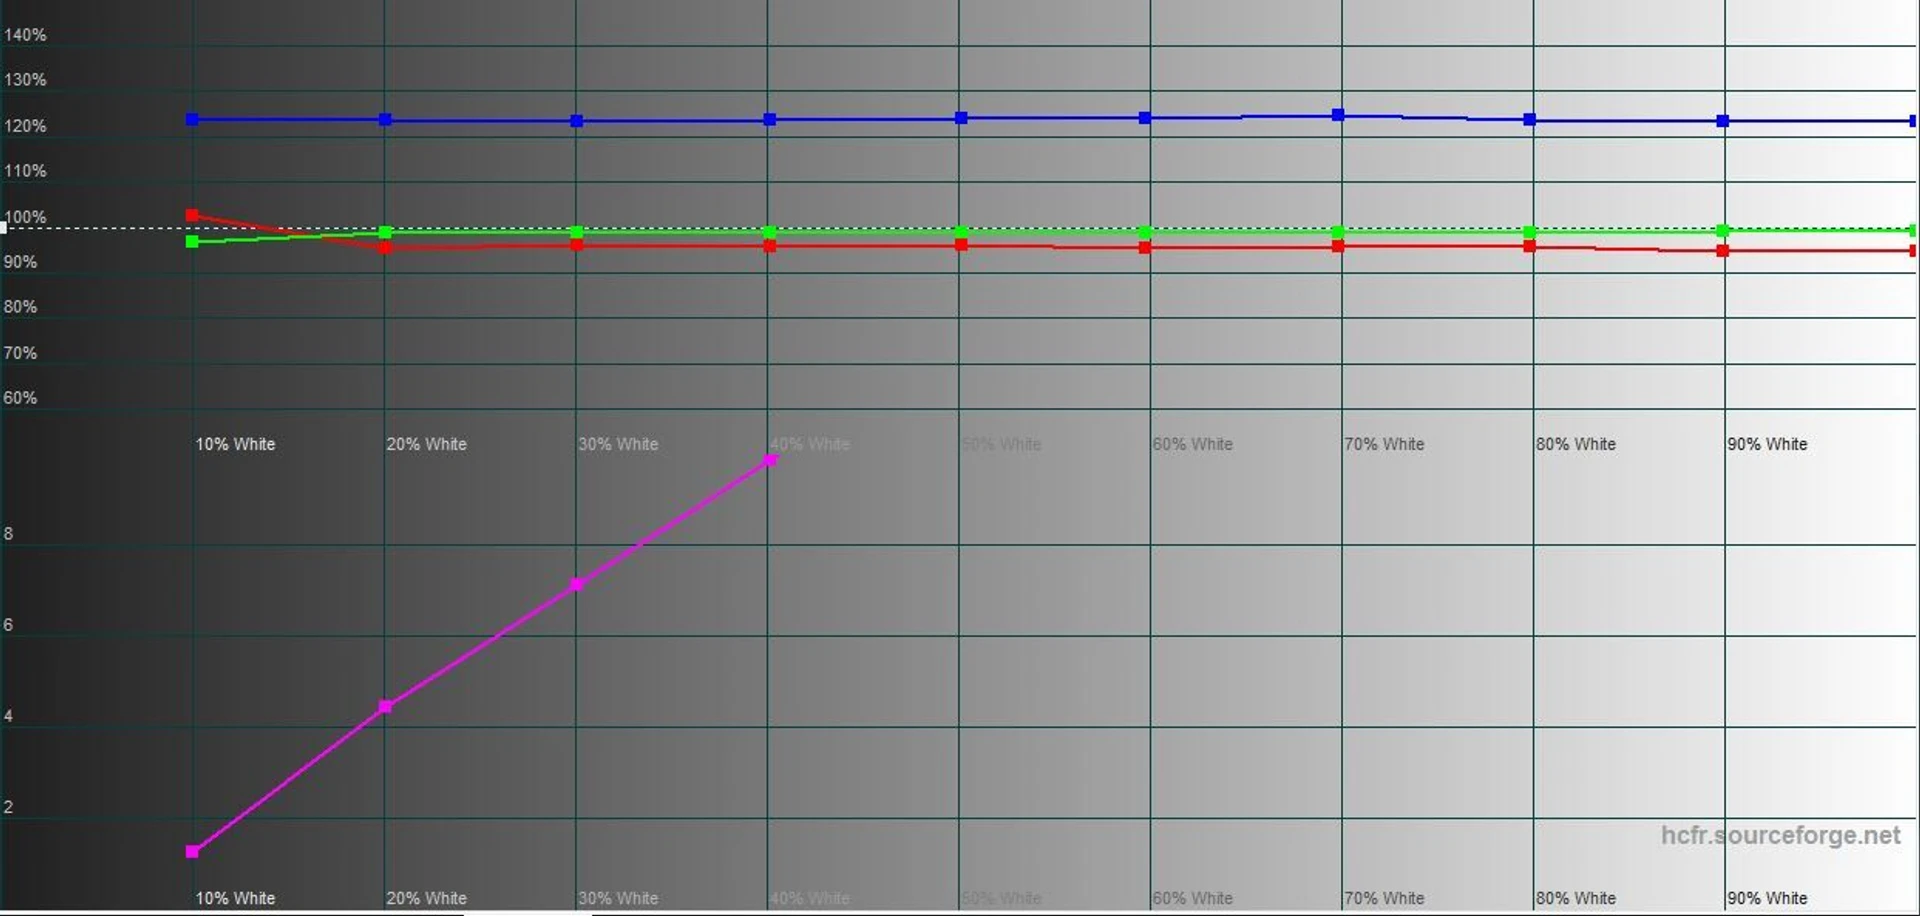Click the blue marker at 30% White
Viewport: 1920px width, 916px height.
coord(577,121)
